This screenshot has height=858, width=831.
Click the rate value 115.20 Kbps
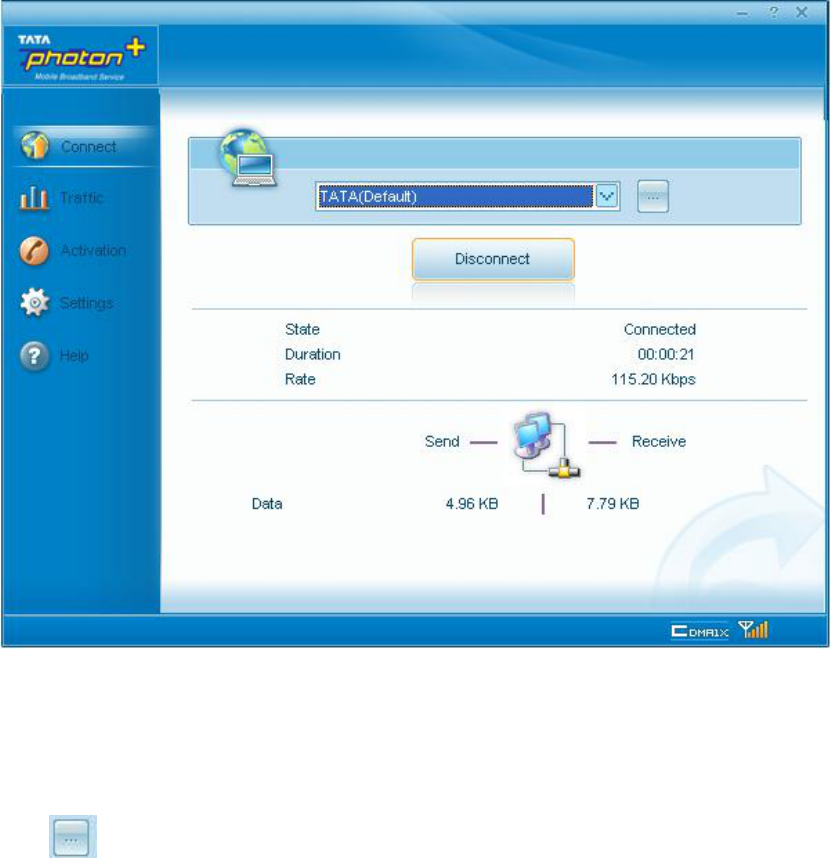(x=653, y=379)
